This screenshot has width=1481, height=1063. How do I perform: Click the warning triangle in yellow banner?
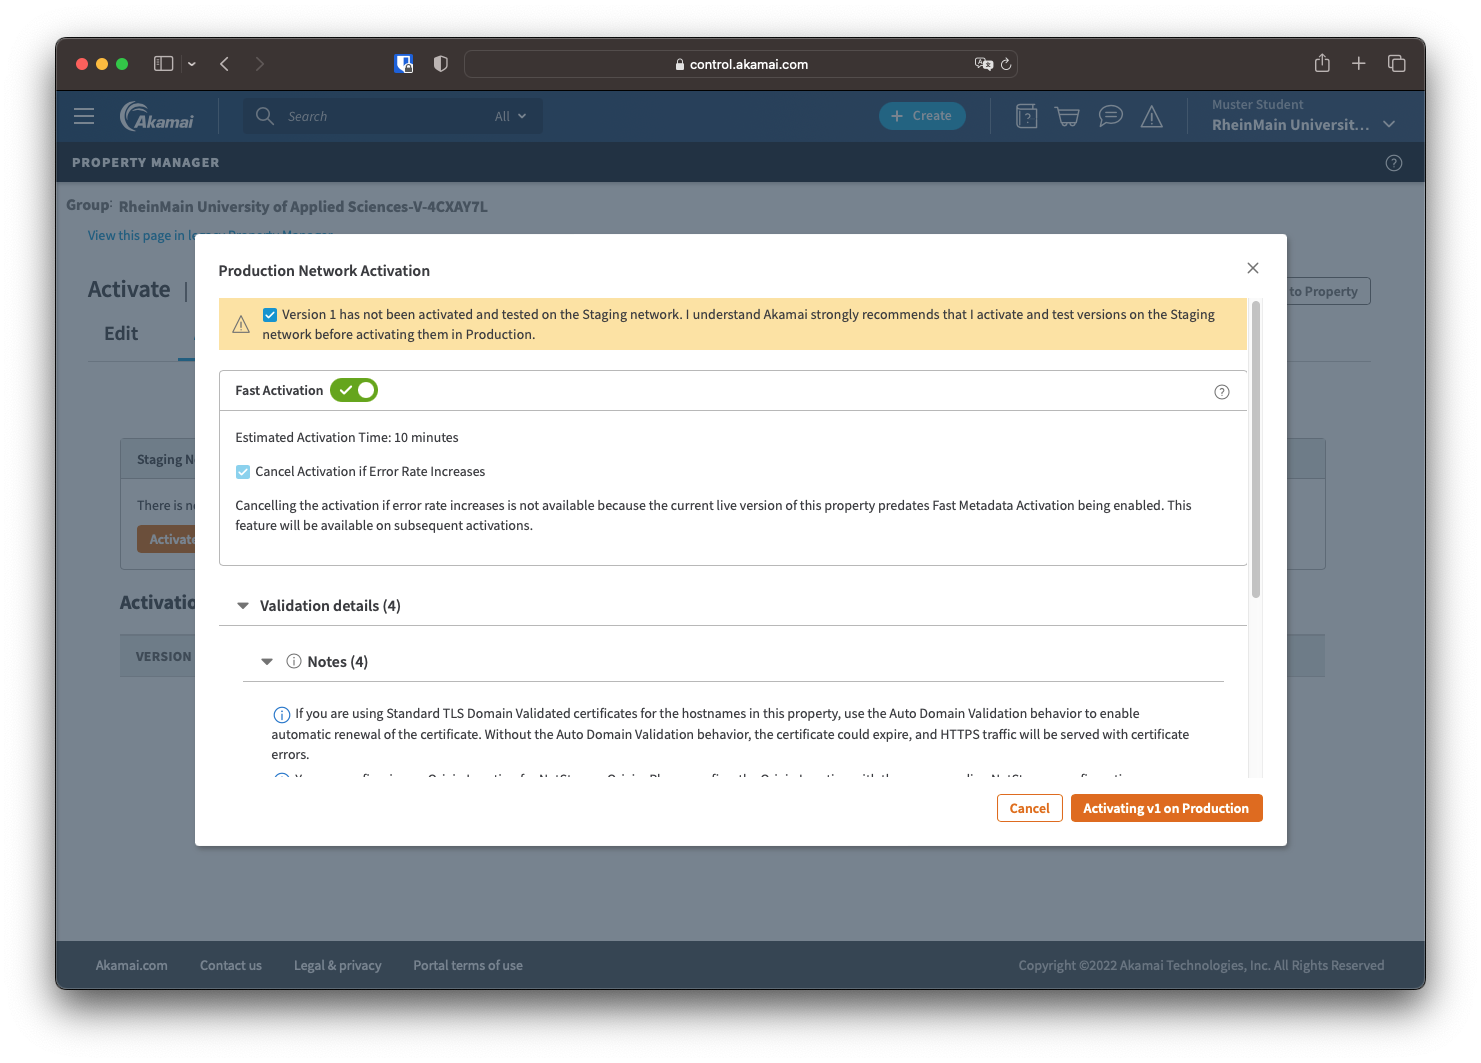tap(241, 324)
